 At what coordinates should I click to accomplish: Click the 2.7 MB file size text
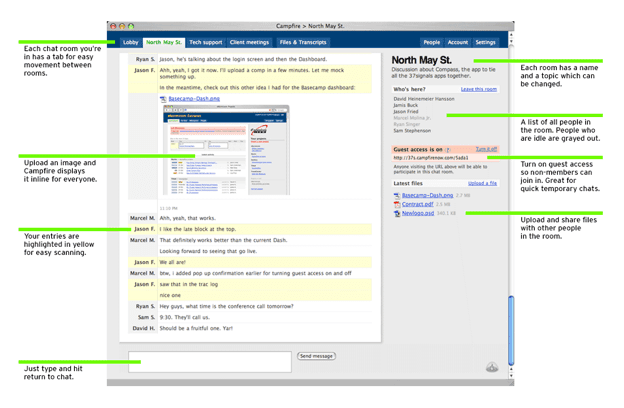[463, 195]
